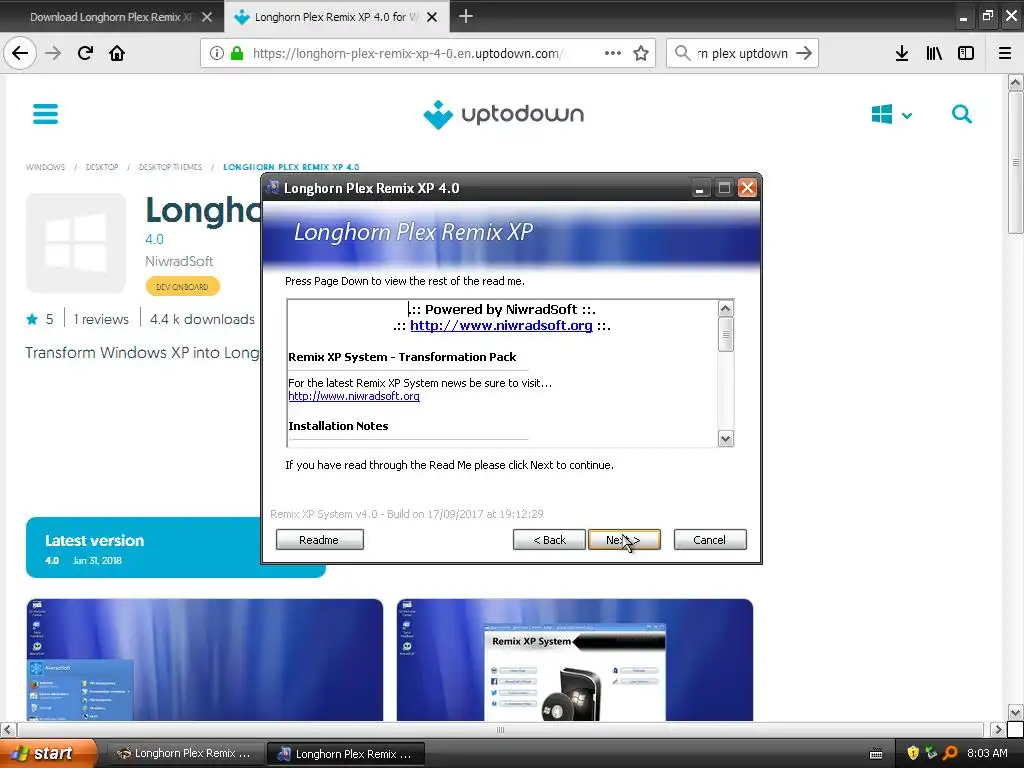The height and width of the screenshot is (768, 1024).
Task: Close the Download Longhorn Plex Remix tab
Action: tap(207, 17)
